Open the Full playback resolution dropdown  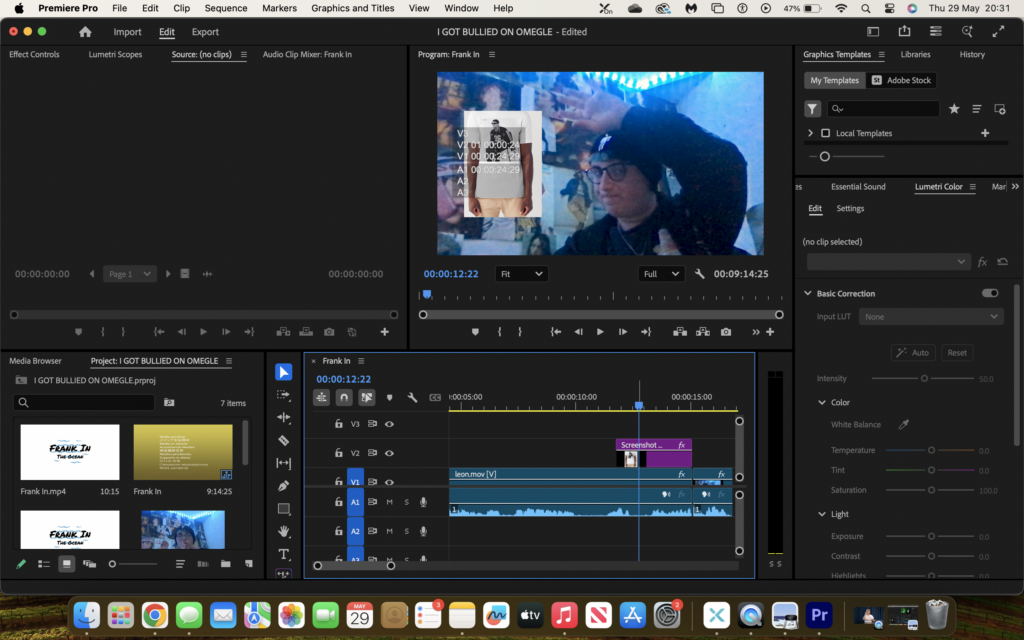coord(660,274)
